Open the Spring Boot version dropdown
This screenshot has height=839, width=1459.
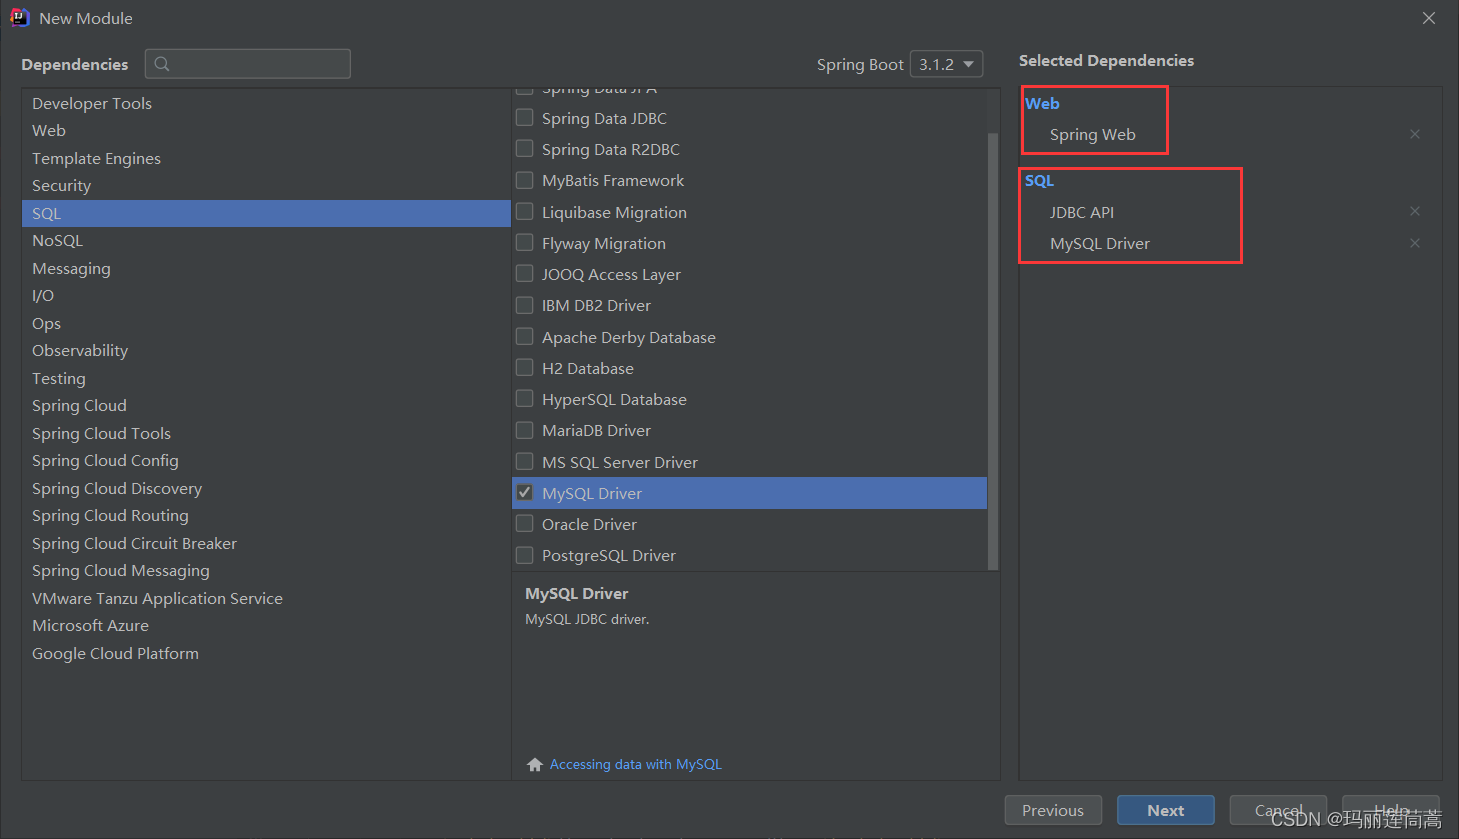(x=946, y=64)
